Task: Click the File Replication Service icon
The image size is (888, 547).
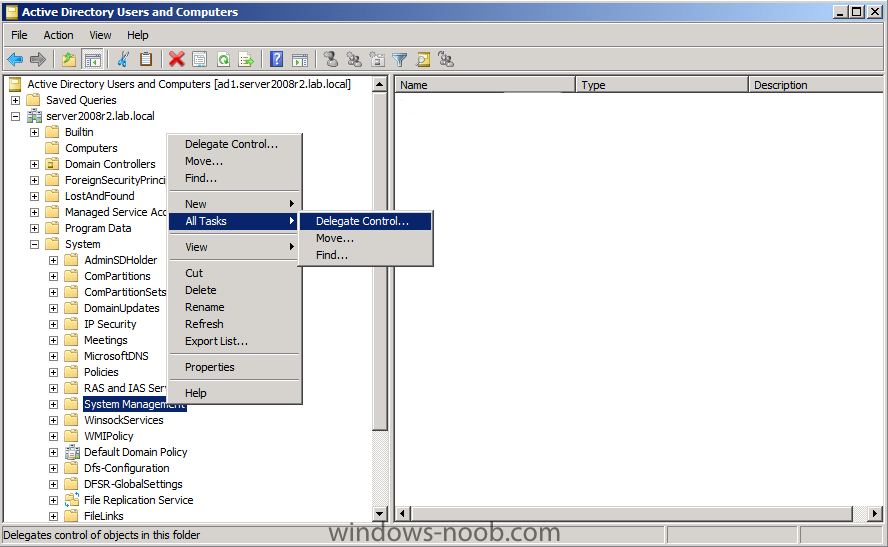Action: [72, 500]
